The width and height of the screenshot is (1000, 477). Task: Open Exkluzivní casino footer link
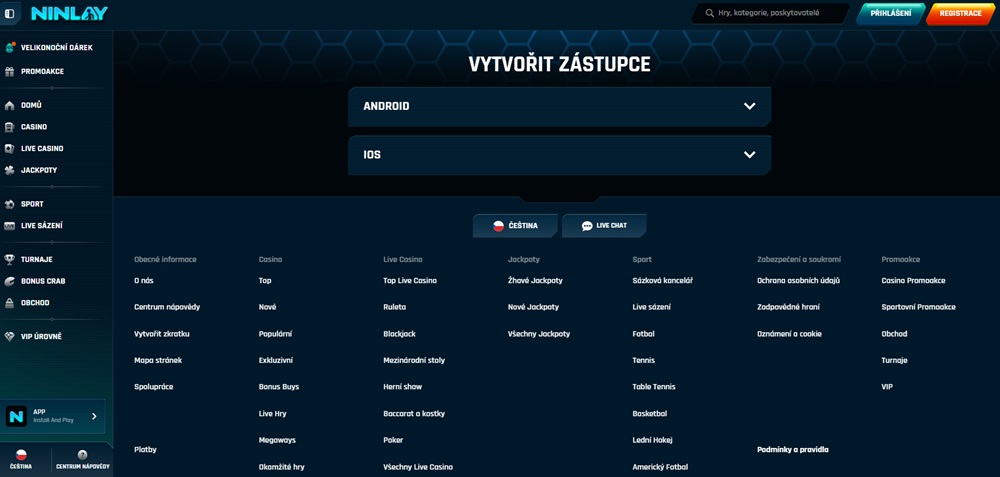(276, 360)
